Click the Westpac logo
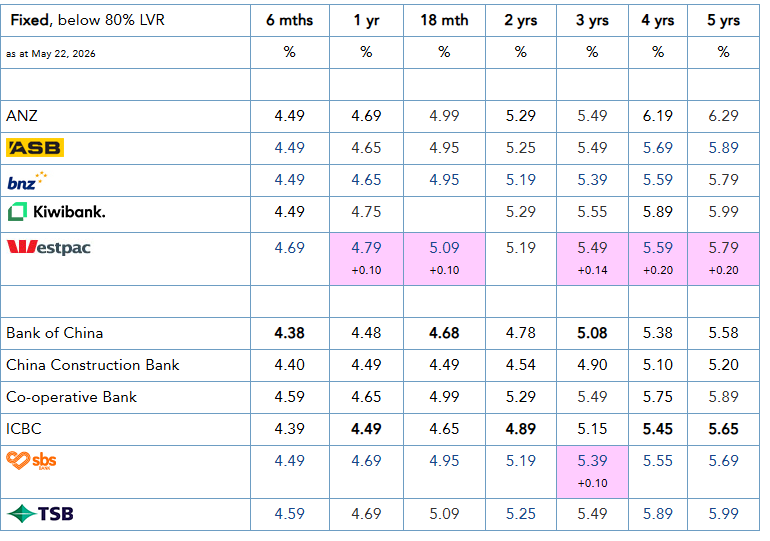The image size is (770, 541). coord(49,247)
